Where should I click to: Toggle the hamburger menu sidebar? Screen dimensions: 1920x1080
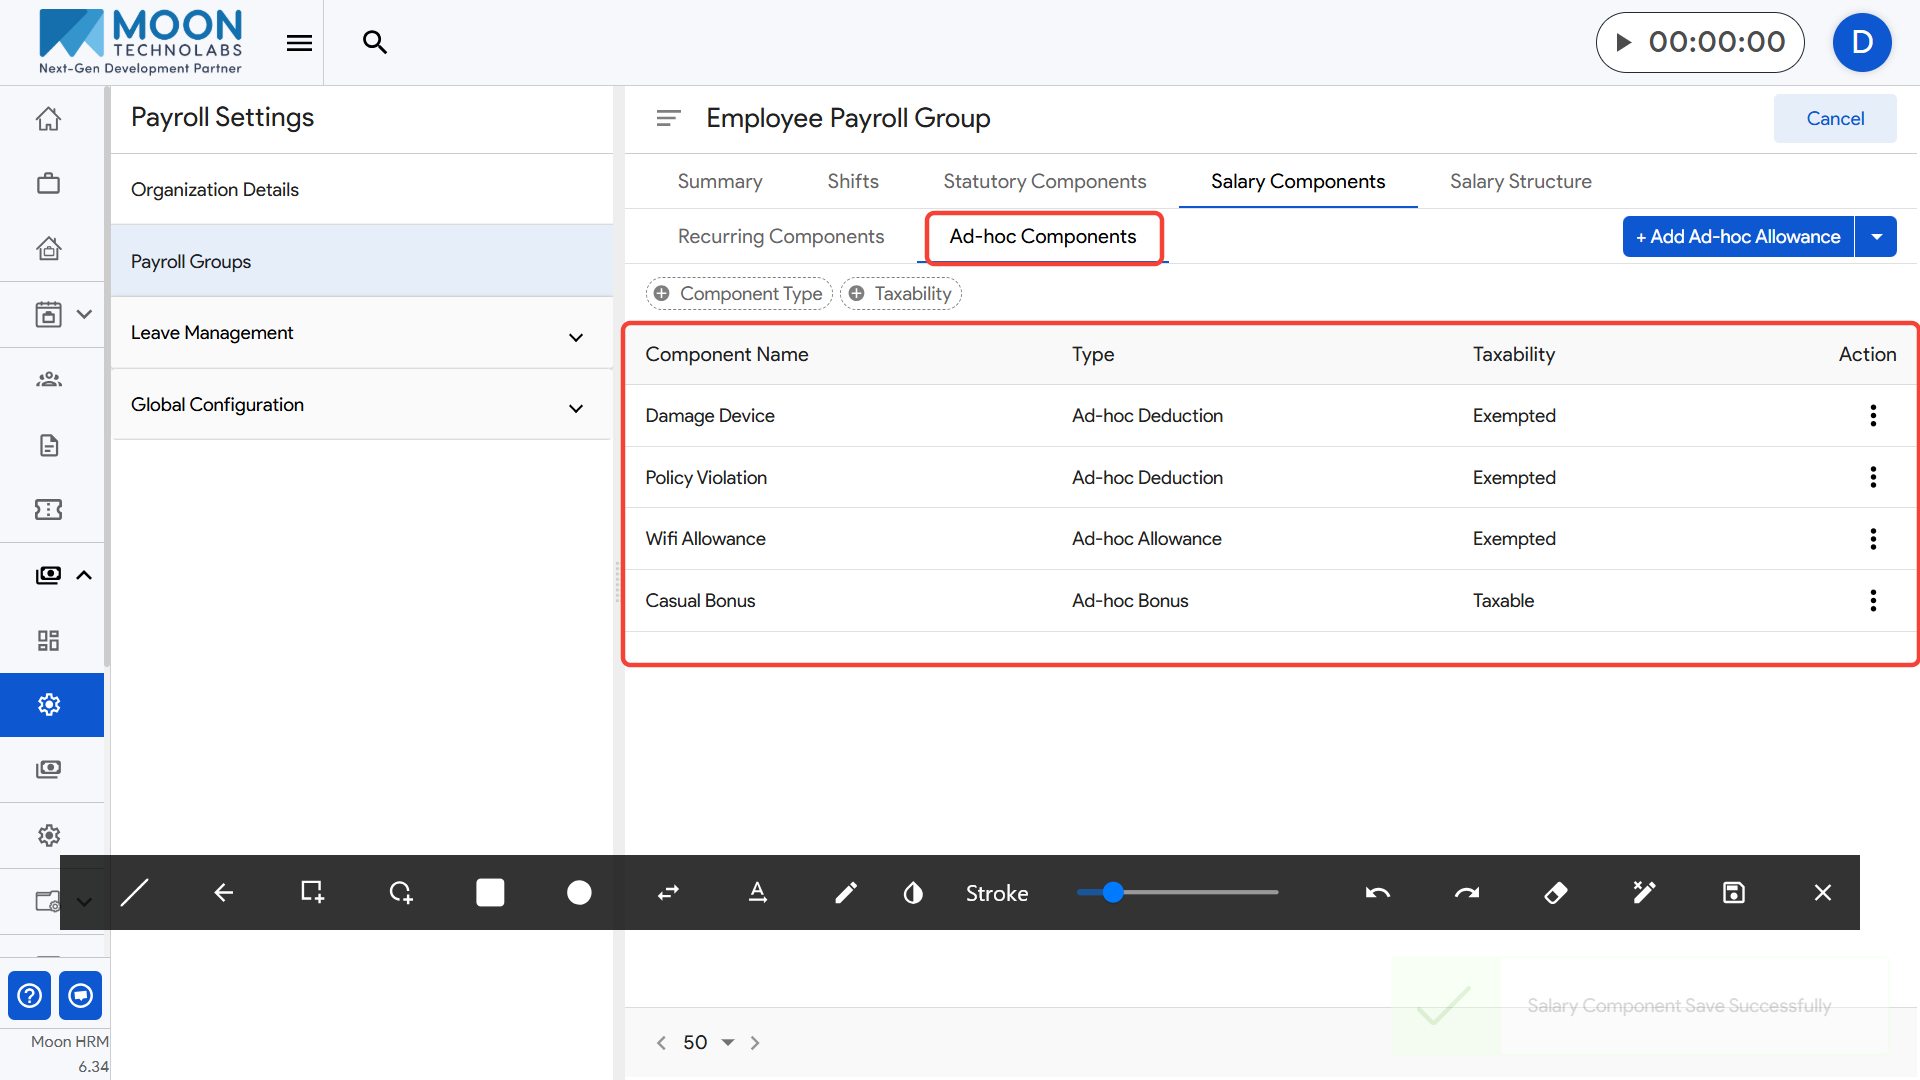pyautogui.click(x=299, y=42)
